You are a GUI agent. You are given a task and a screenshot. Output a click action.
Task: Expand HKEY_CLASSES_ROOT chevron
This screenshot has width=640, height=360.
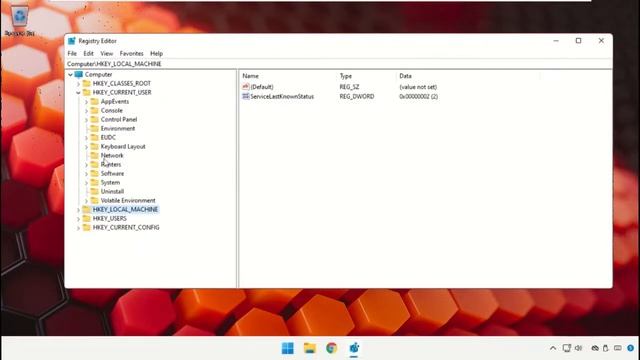(x=78, y=84)
